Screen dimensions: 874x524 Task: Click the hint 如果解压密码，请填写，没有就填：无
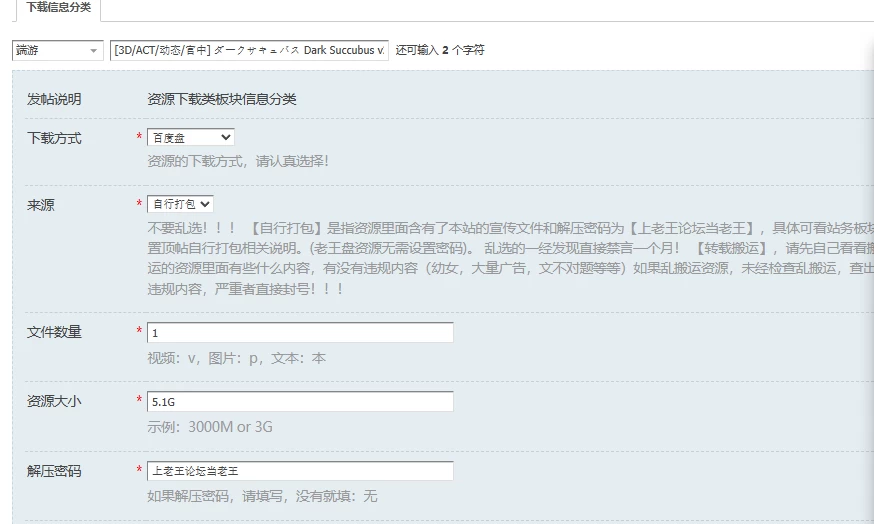263,496
